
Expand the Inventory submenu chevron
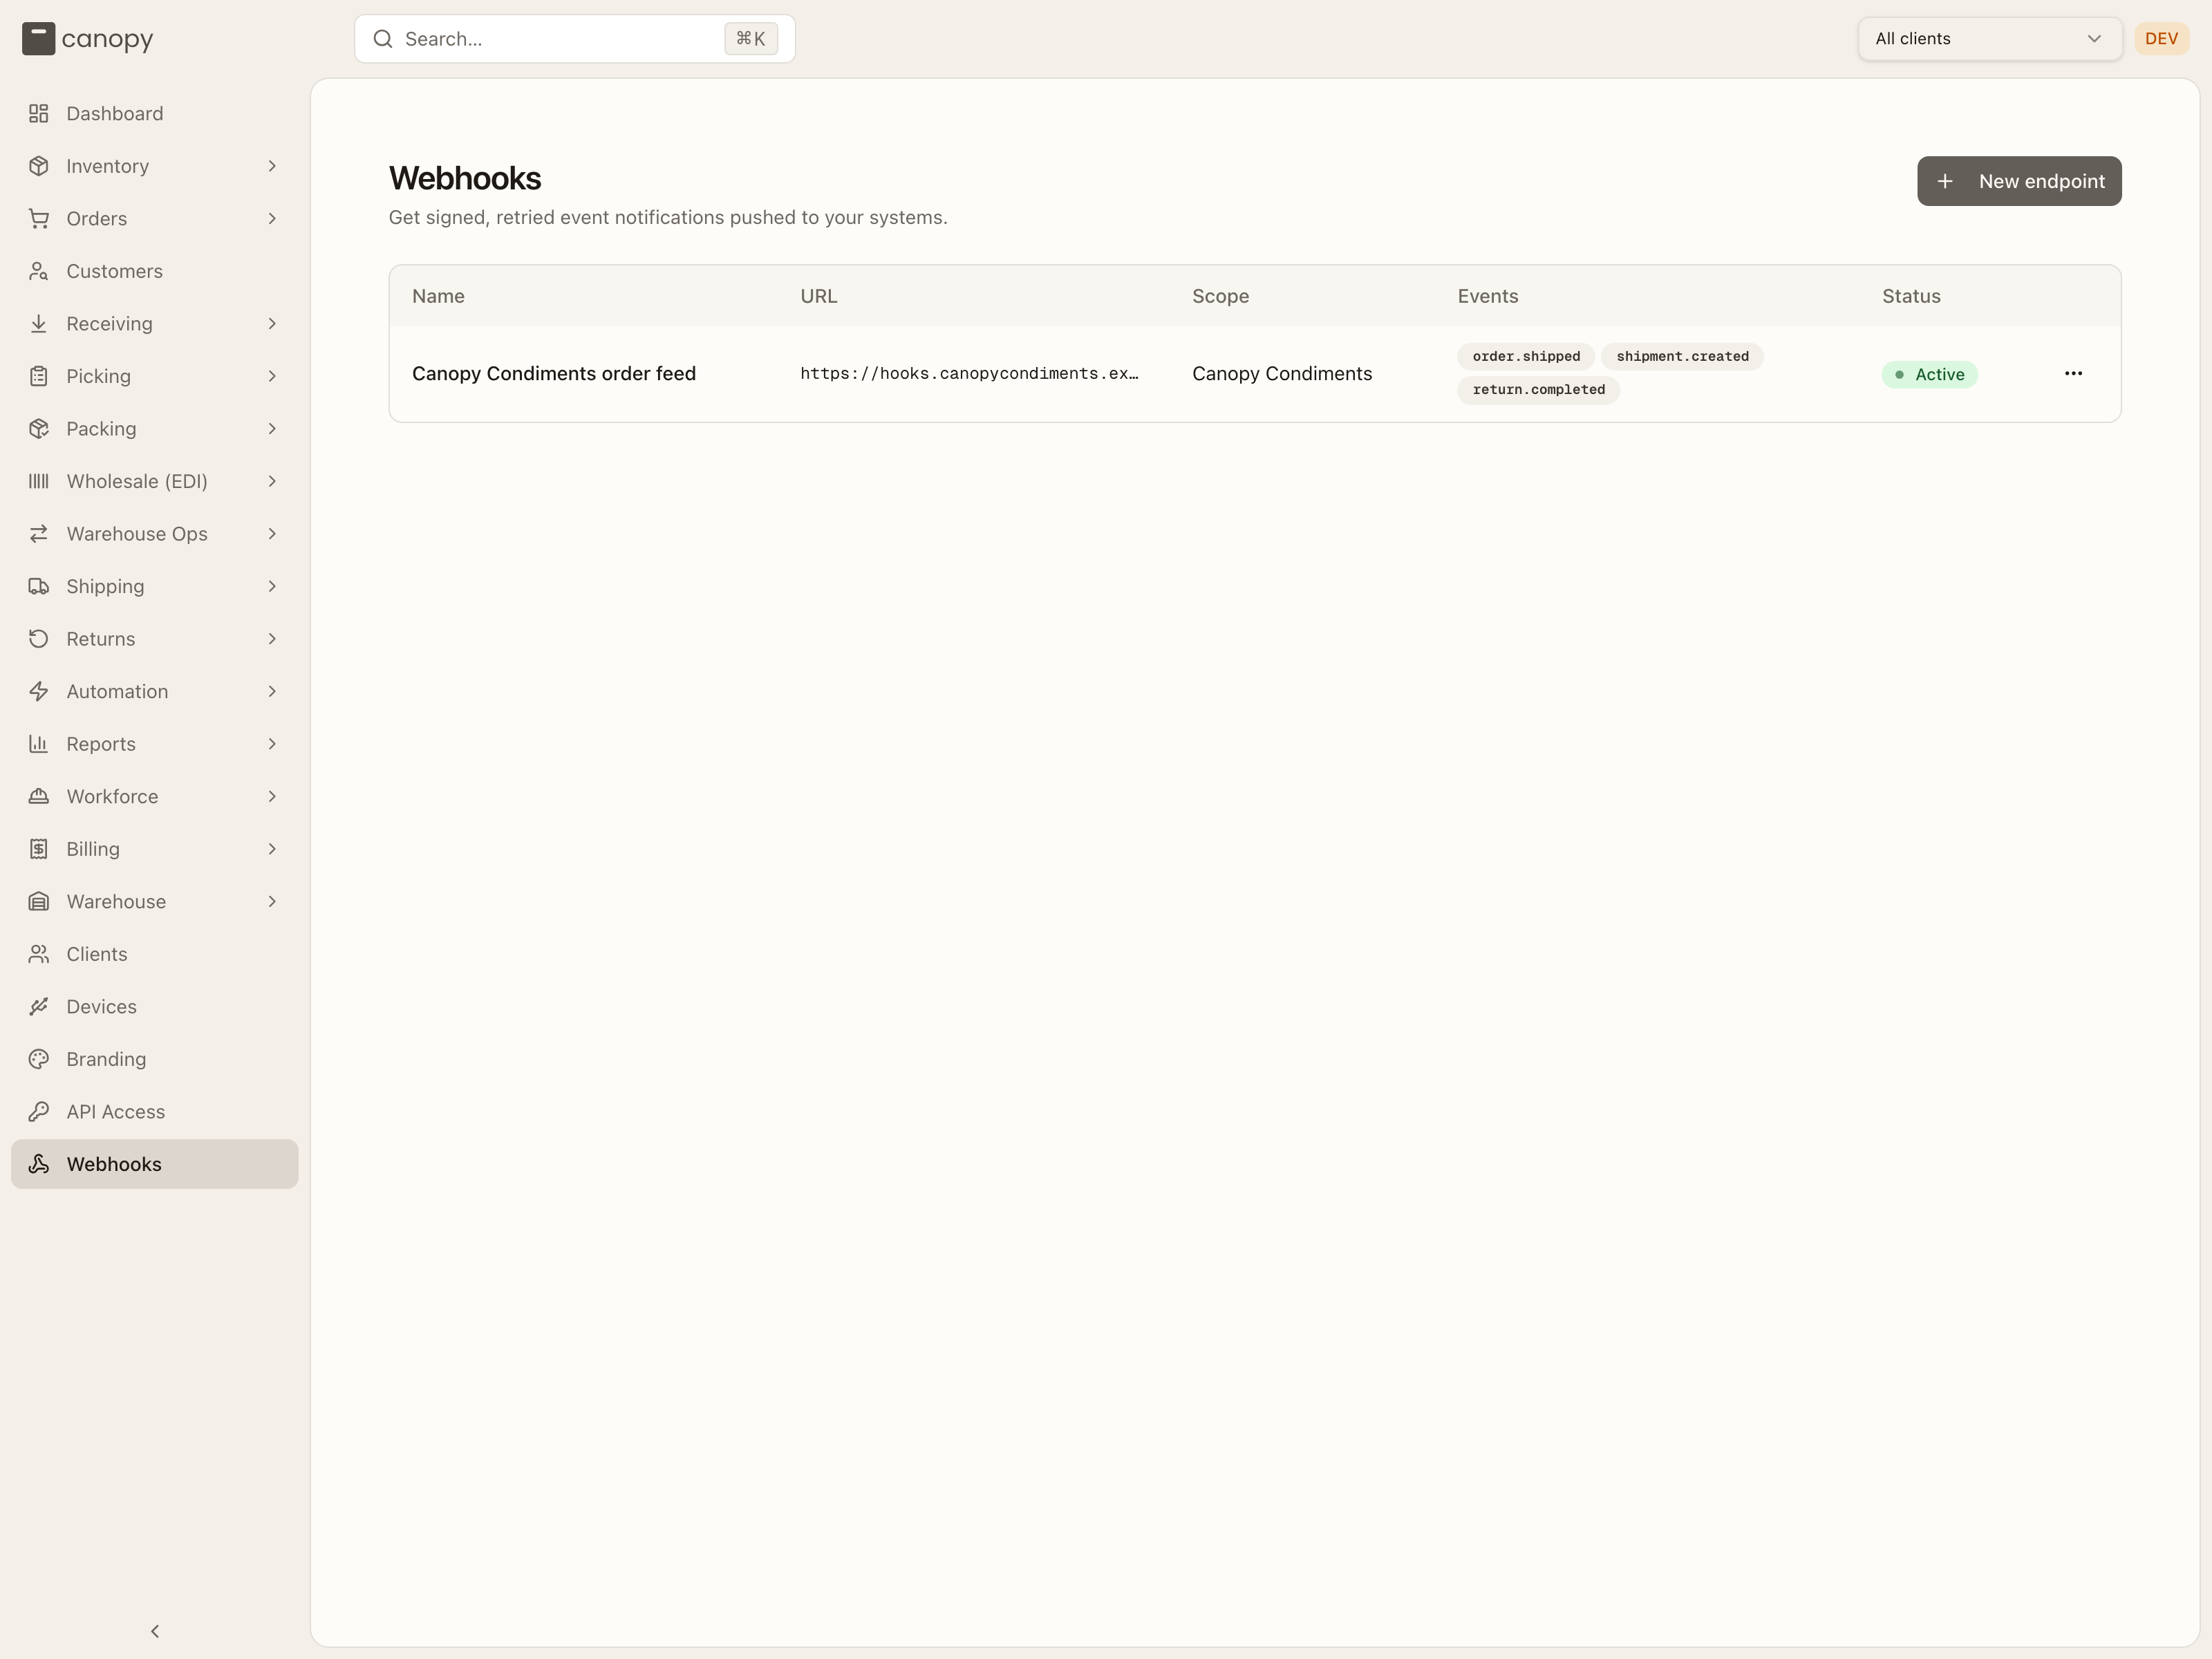272,166
